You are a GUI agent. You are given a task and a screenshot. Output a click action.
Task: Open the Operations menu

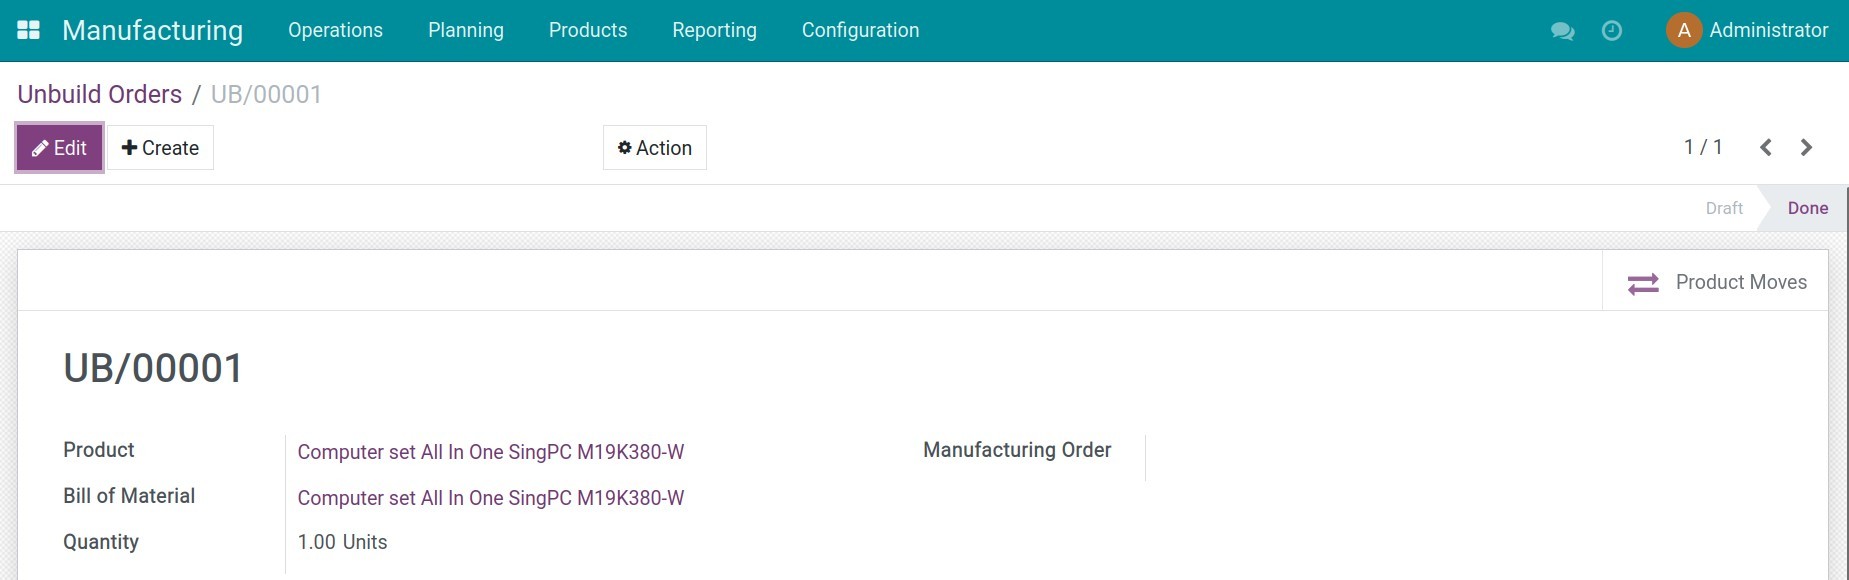[x=335, y=30]
